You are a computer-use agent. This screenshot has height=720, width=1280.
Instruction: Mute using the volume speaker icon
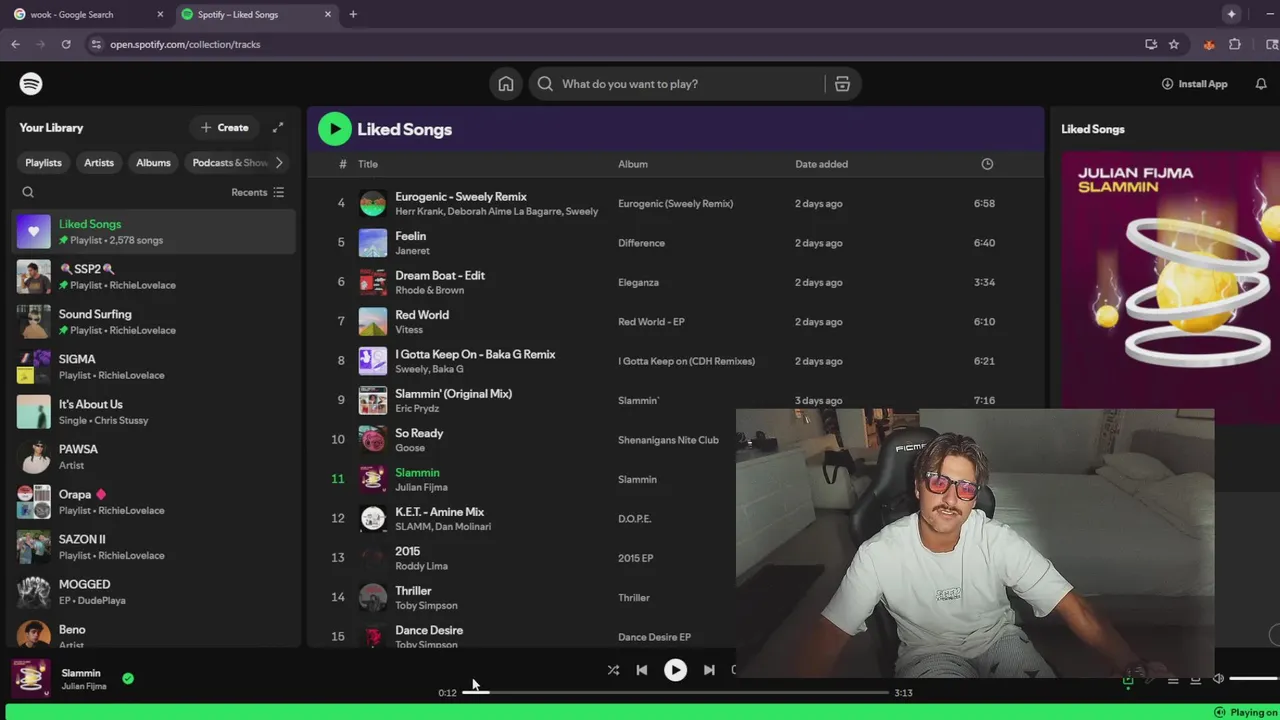[x=1218, y=679]
